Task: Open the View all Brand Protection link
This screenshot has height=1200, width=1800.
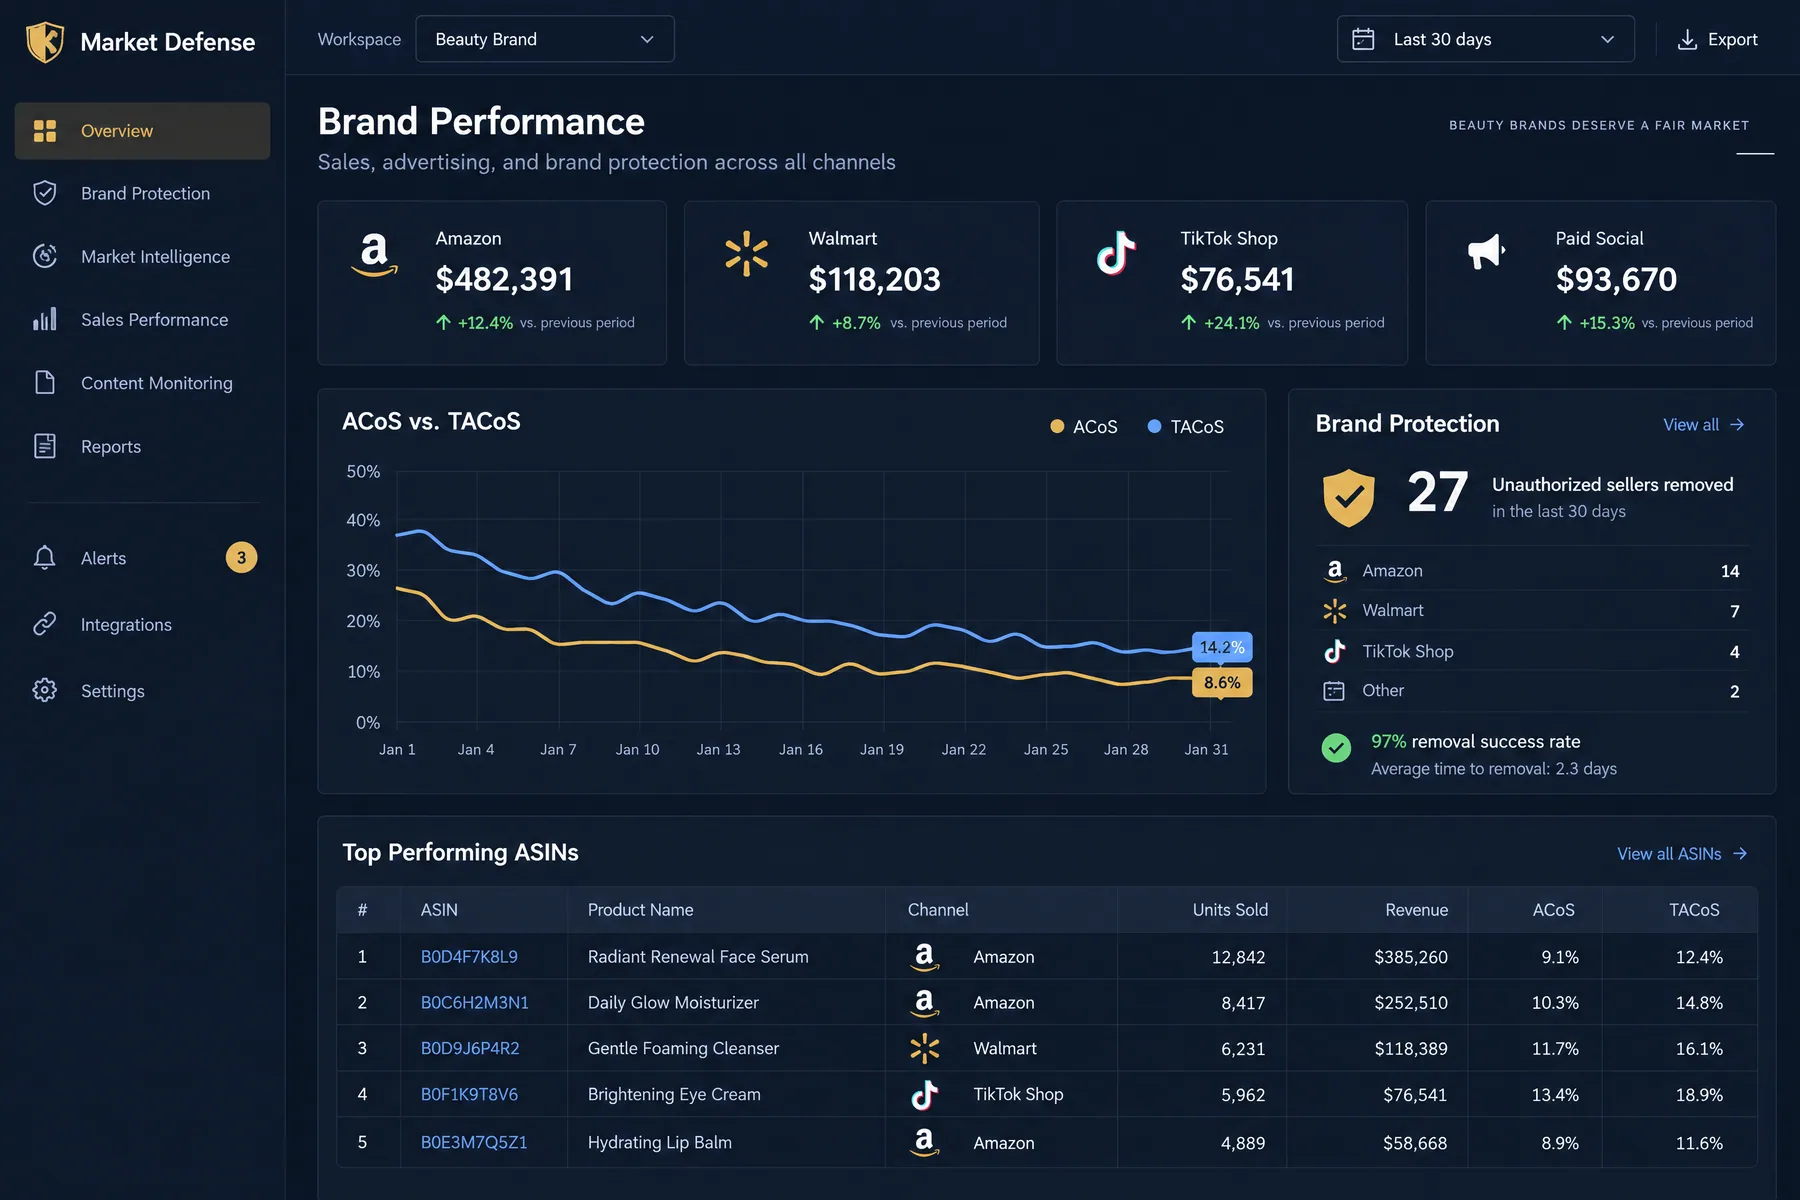Action: click(x=1704, y=424)
